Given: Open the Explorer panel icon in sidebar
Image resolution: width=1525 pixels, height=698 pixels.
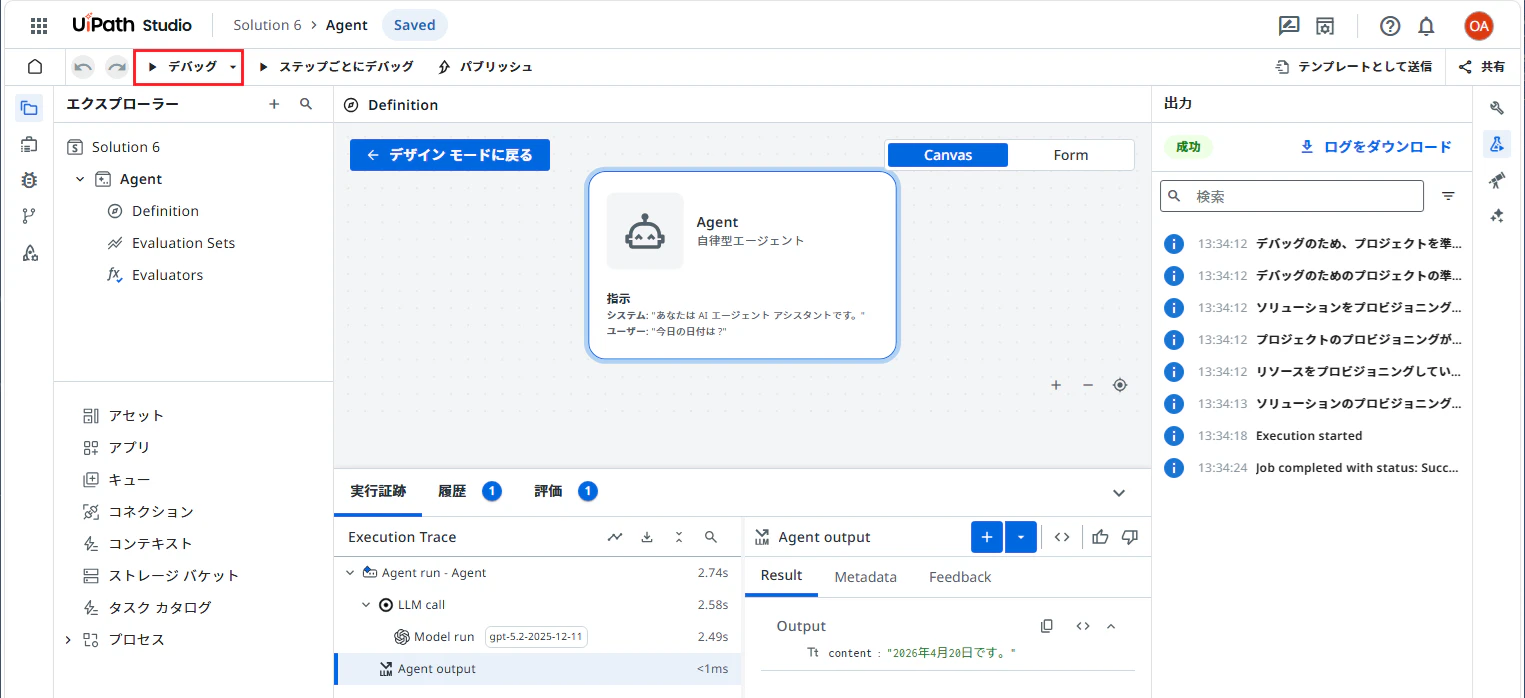Looking at the screenshot, I should click(x=29, y=109).
